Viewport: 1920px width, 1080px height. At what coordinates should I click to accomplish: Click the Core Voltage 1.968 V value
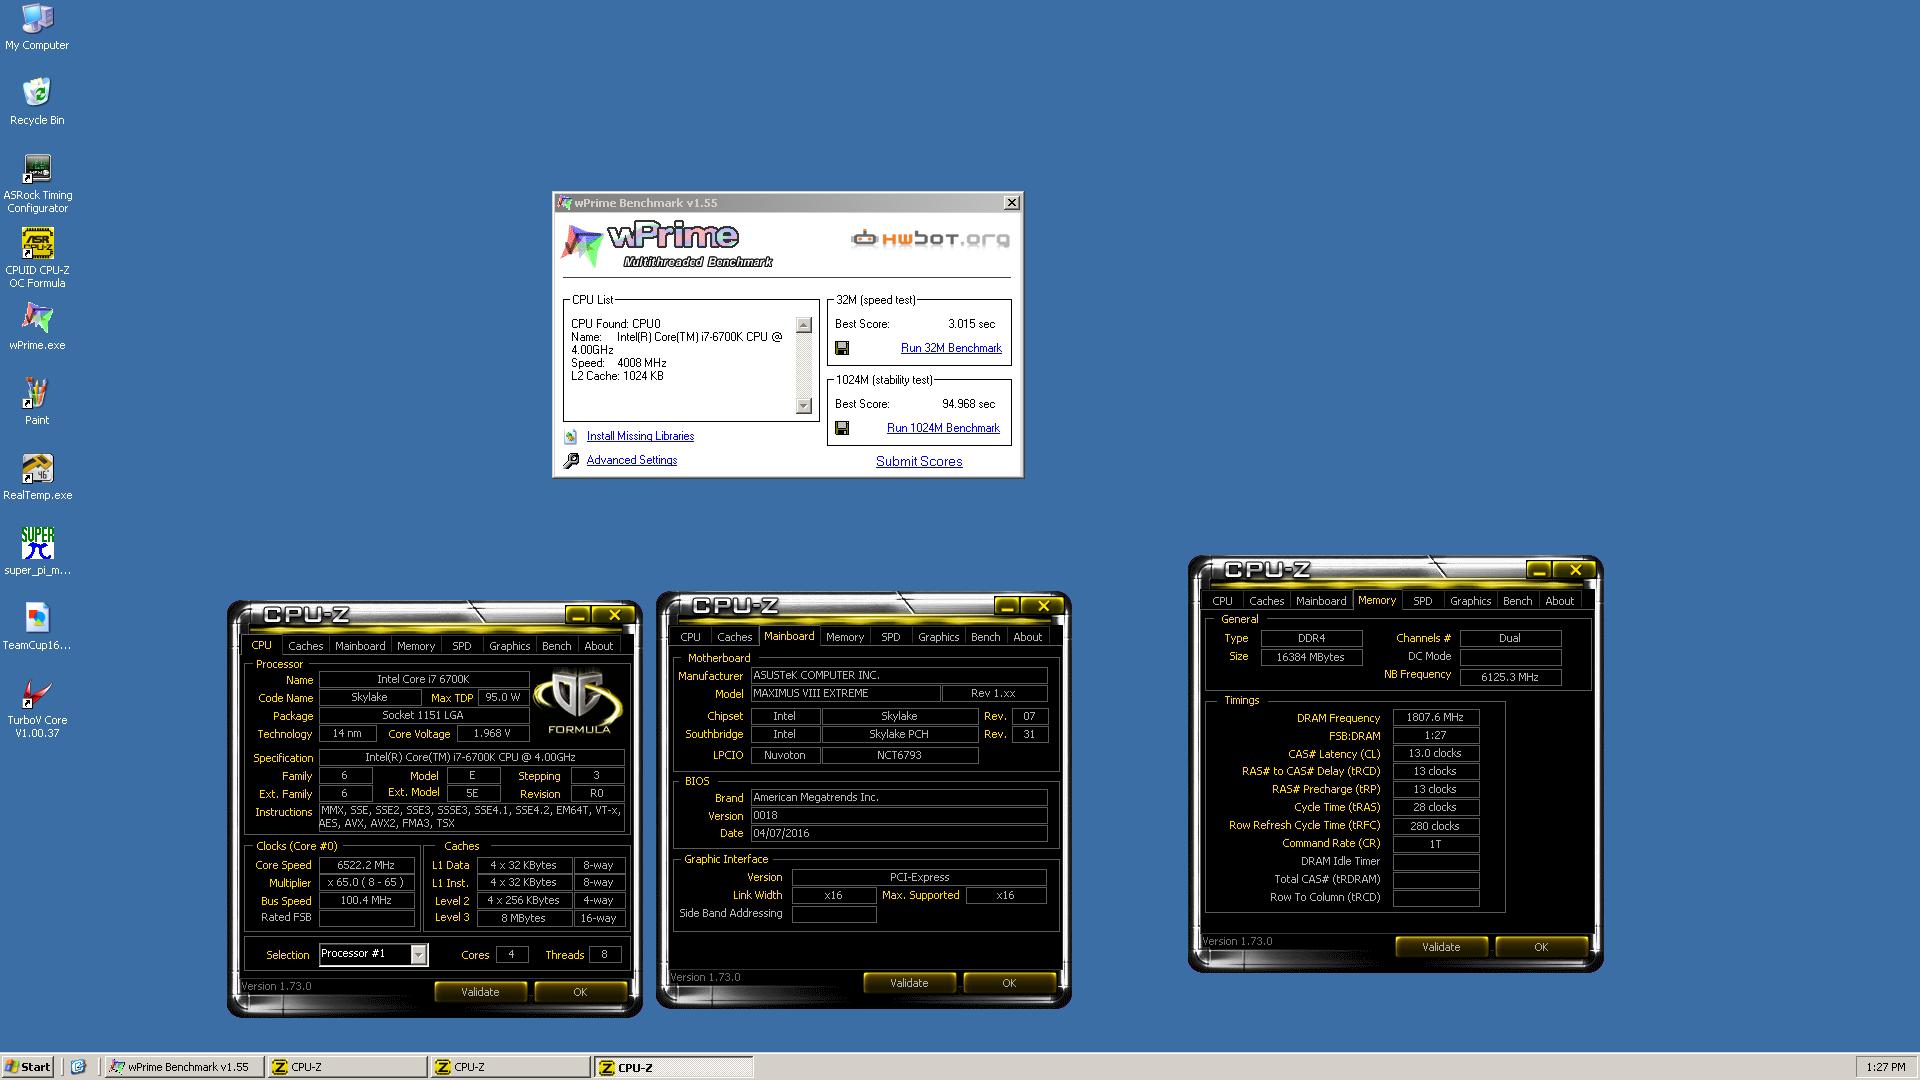coord(492,733)
